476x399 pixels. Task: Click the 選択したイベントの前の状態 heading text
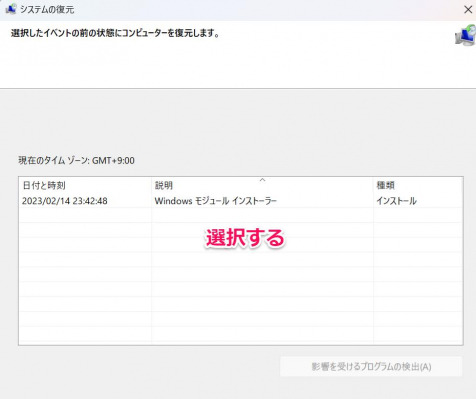[115, 33]
